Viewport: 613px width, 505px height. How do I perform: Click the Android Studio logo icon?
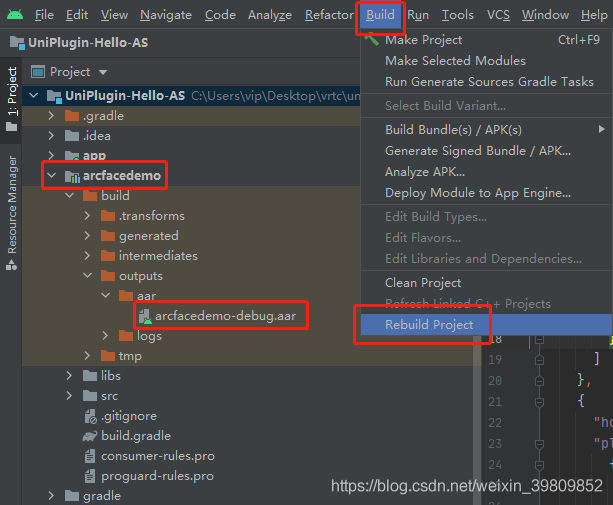point(15,15)
